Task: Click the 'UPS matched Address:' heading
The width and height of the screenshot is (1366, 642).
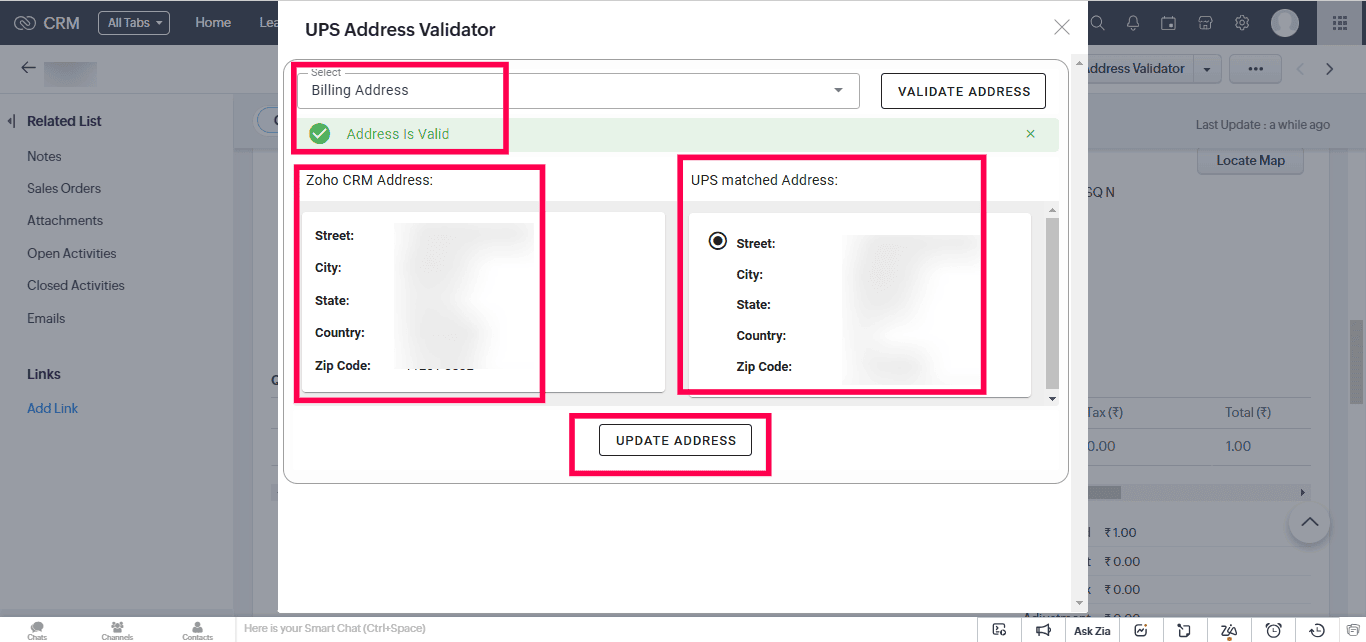Action: 764,180
